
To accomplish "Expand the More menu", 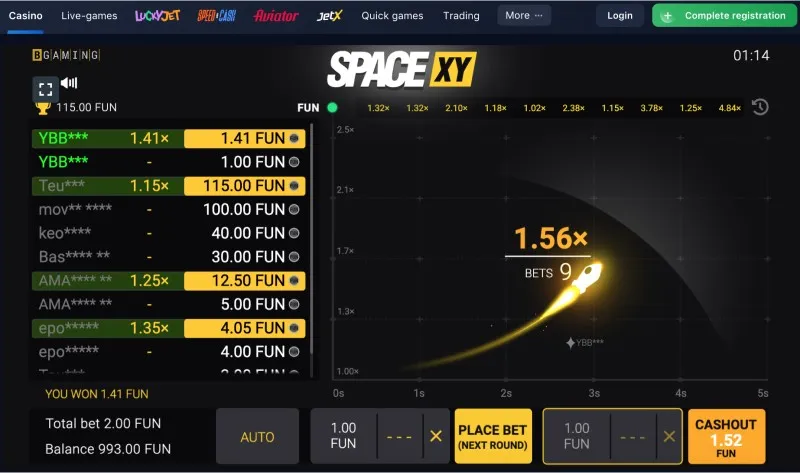I will (524, 16).
